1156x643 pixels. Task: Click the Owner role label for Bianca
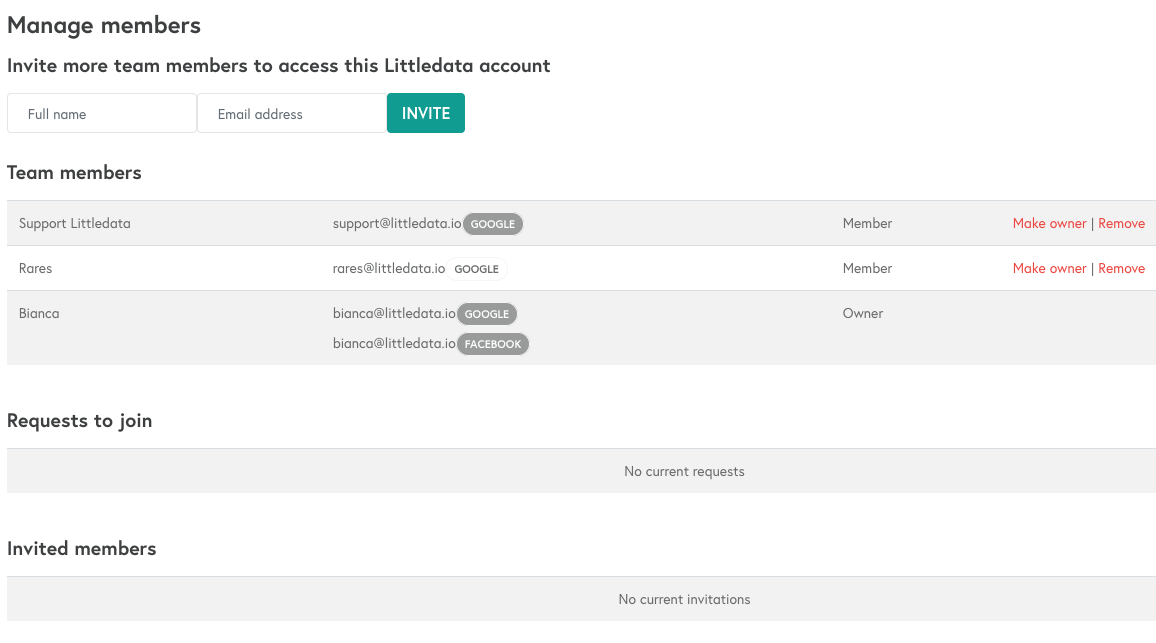863,313
